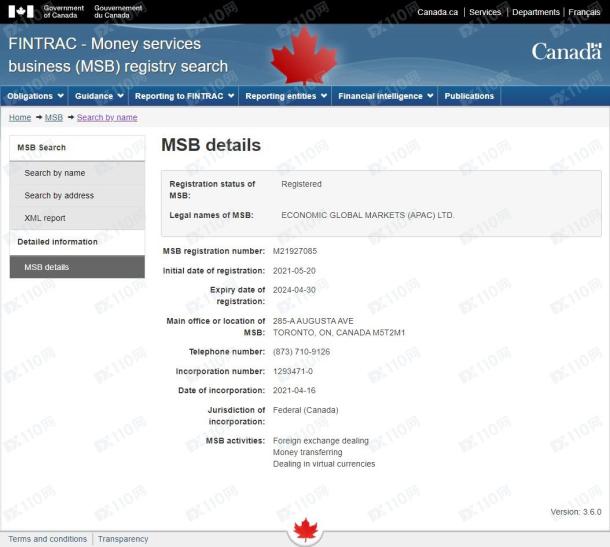Expand the Reporting to FINTRAC dropdown arrow
The image size is (610, 547).
click(x=231, y=96)
